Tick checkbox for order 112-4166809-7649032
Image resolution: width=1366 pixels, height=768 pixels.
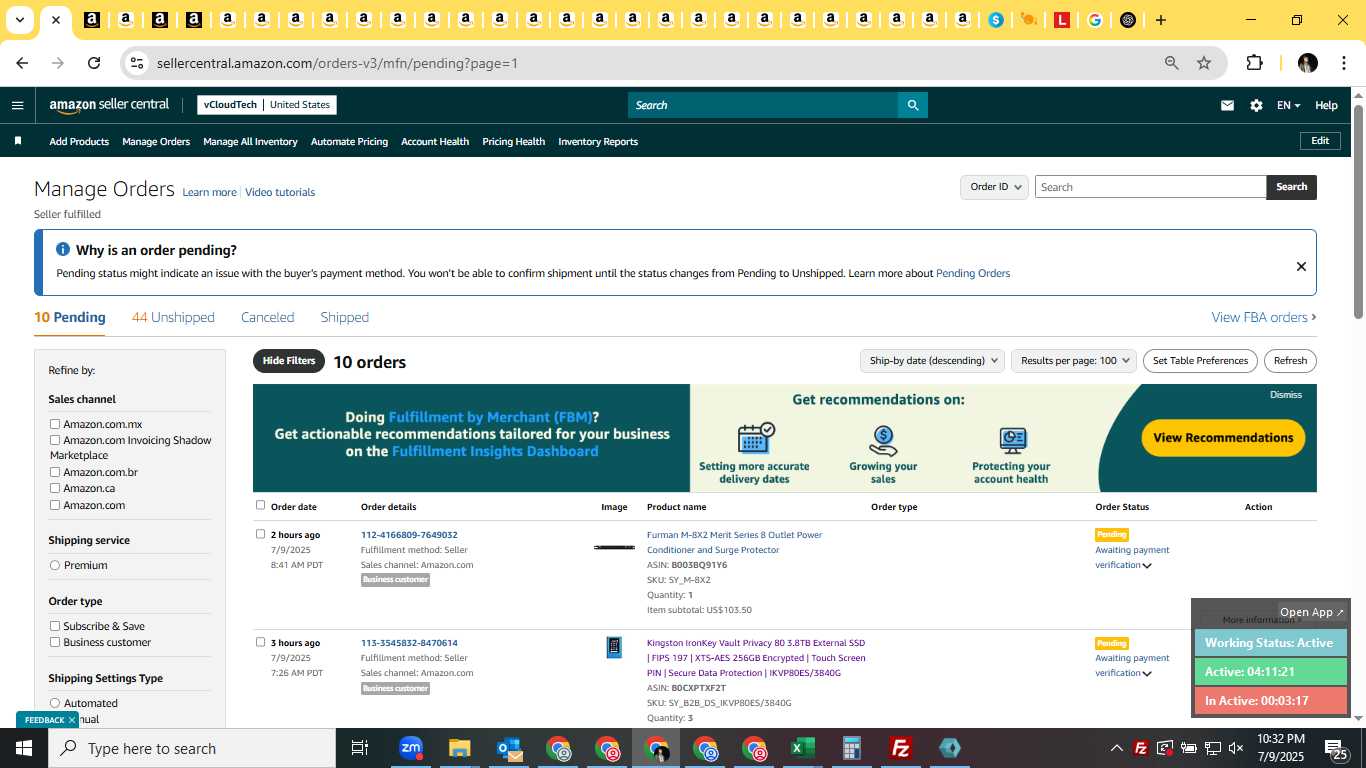[x=261, y=534]
